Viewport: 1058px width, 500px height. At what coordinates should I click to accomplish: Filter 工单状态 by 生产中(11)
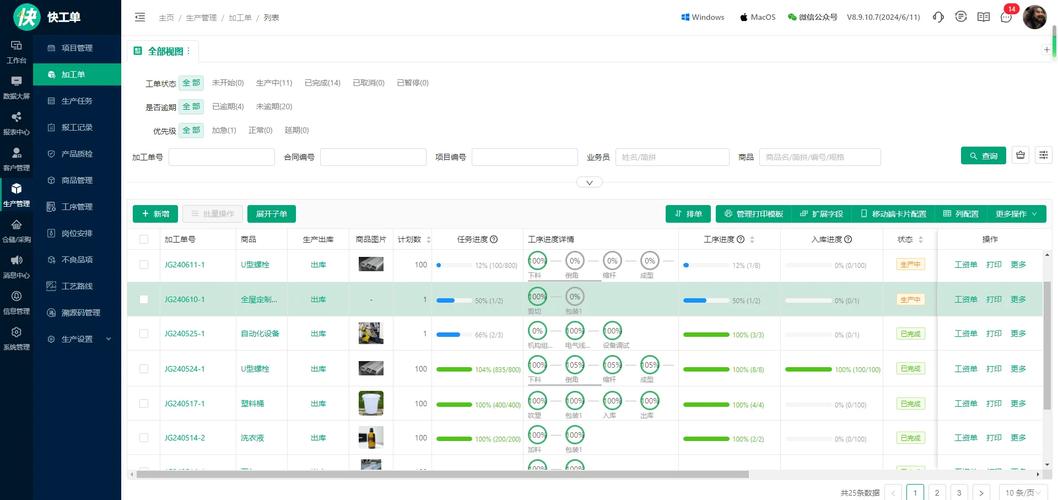pyautogui.click(x=273, y=83)
